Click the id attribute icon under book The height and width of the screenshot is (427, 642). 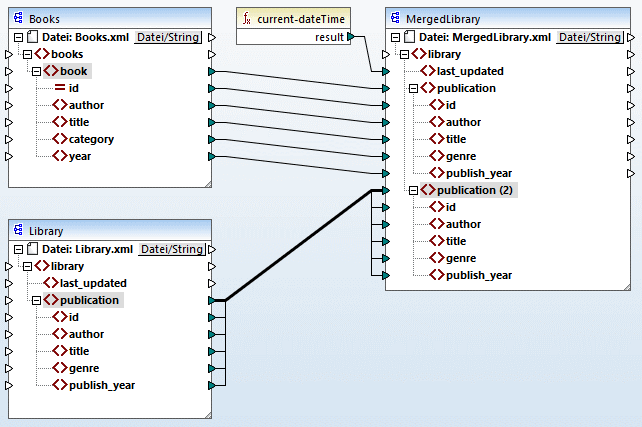[x=60, y=88]
